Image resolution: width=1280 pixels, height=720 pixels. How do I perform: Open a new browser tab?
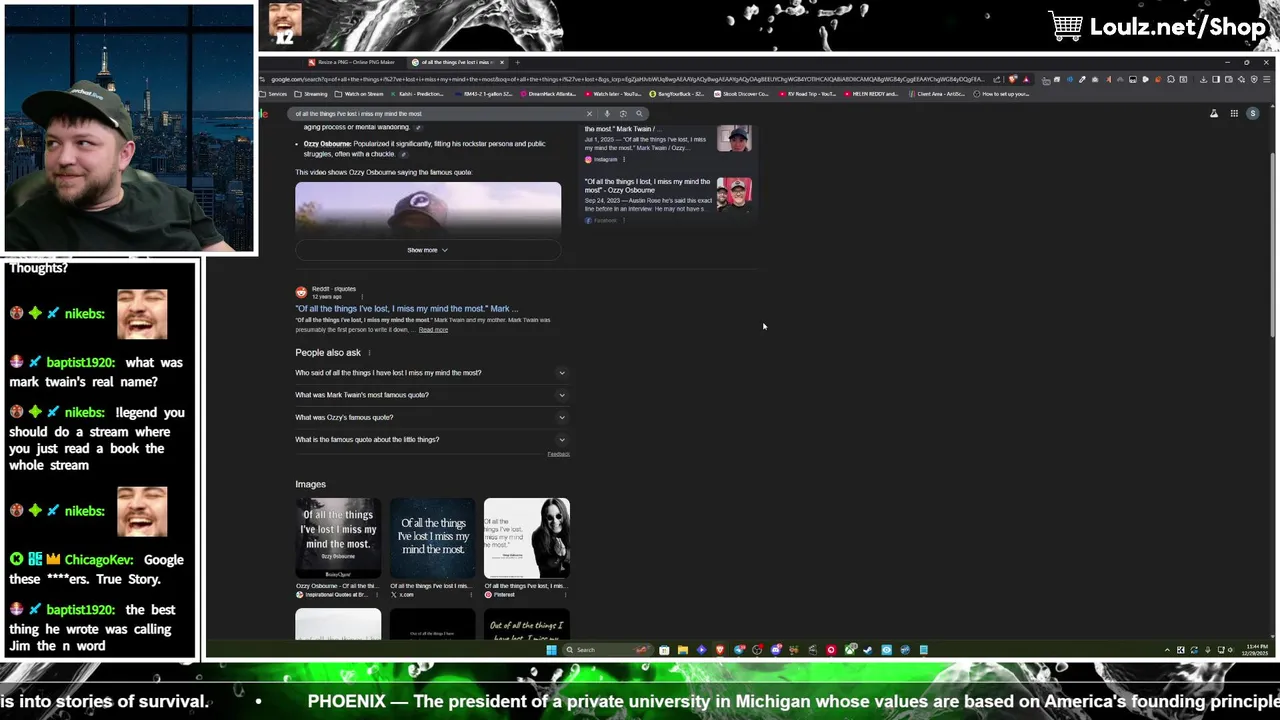[x=517, y=62]
